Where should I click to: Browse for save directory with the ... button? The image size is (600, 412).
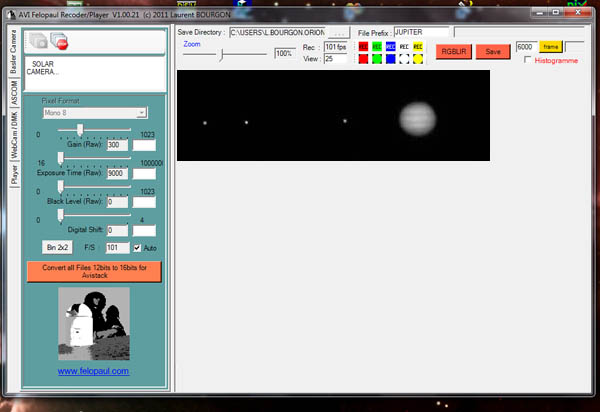coord(339,33)
